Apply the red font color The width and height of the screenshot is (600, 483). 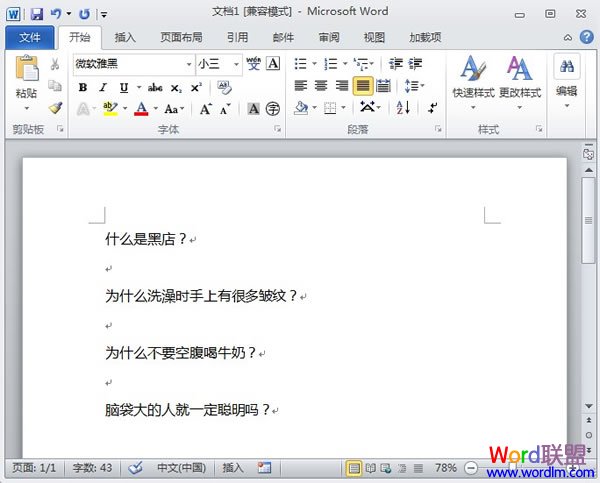tap(141, 109)
